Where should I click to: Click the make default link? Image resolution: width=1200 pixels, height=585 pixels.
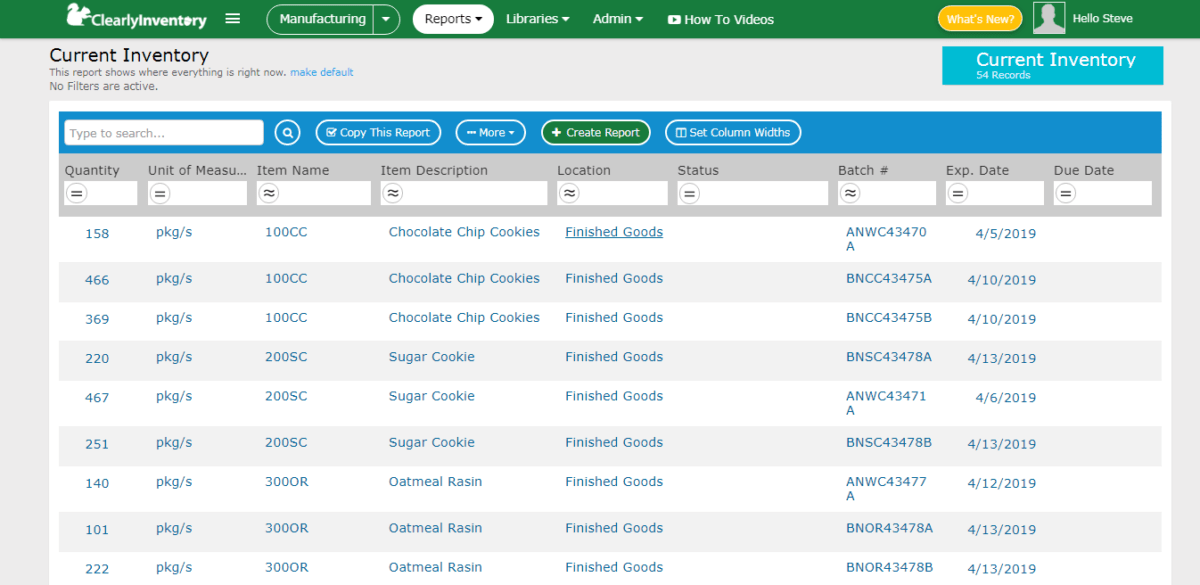coord(321,72)
